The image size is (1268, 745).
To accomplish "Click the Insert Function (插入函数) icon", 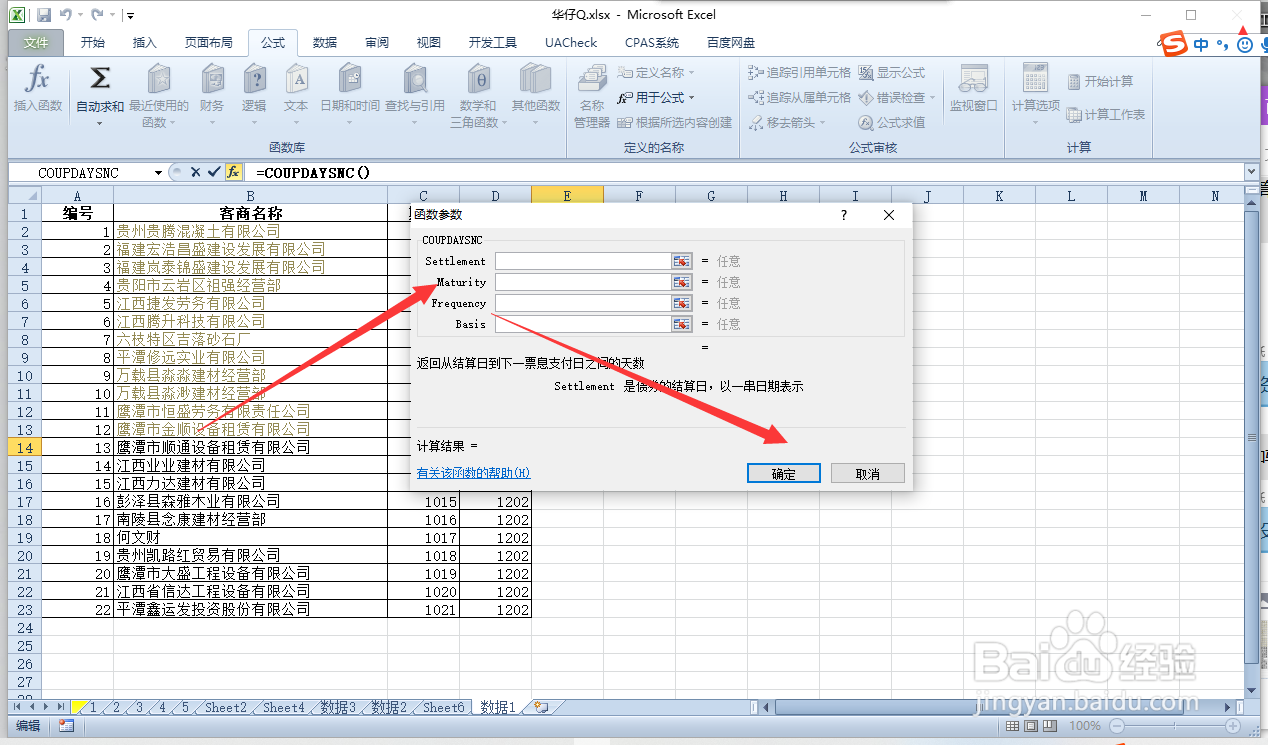I will click(37, 80).
